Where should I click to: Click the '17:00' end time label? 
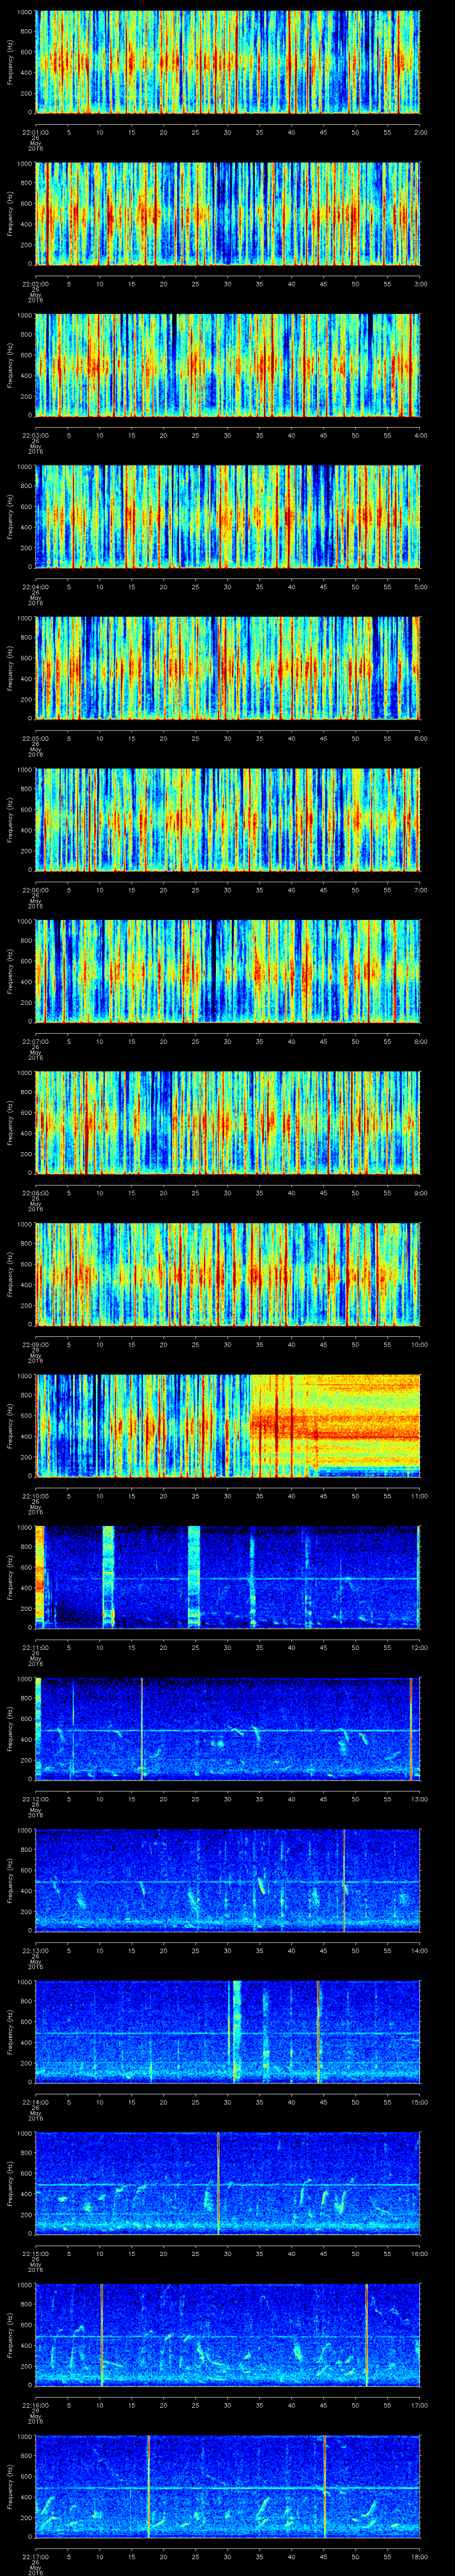coord(420,2404)
